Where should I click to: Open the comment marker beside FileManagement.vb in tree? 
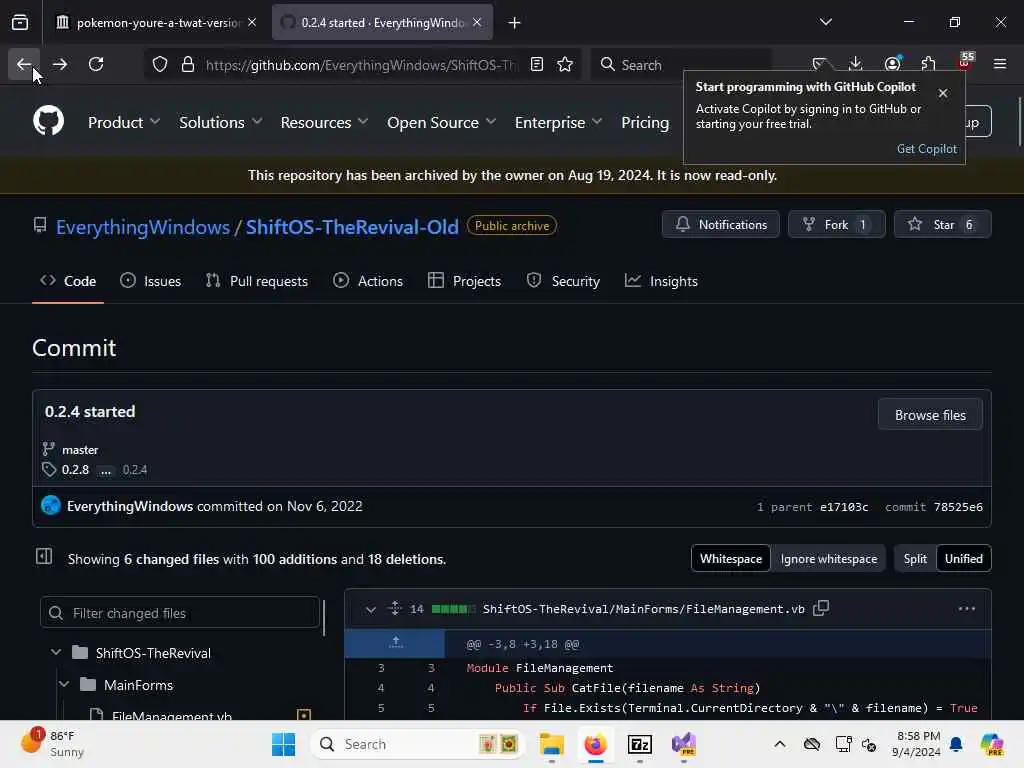coord(304,715)
